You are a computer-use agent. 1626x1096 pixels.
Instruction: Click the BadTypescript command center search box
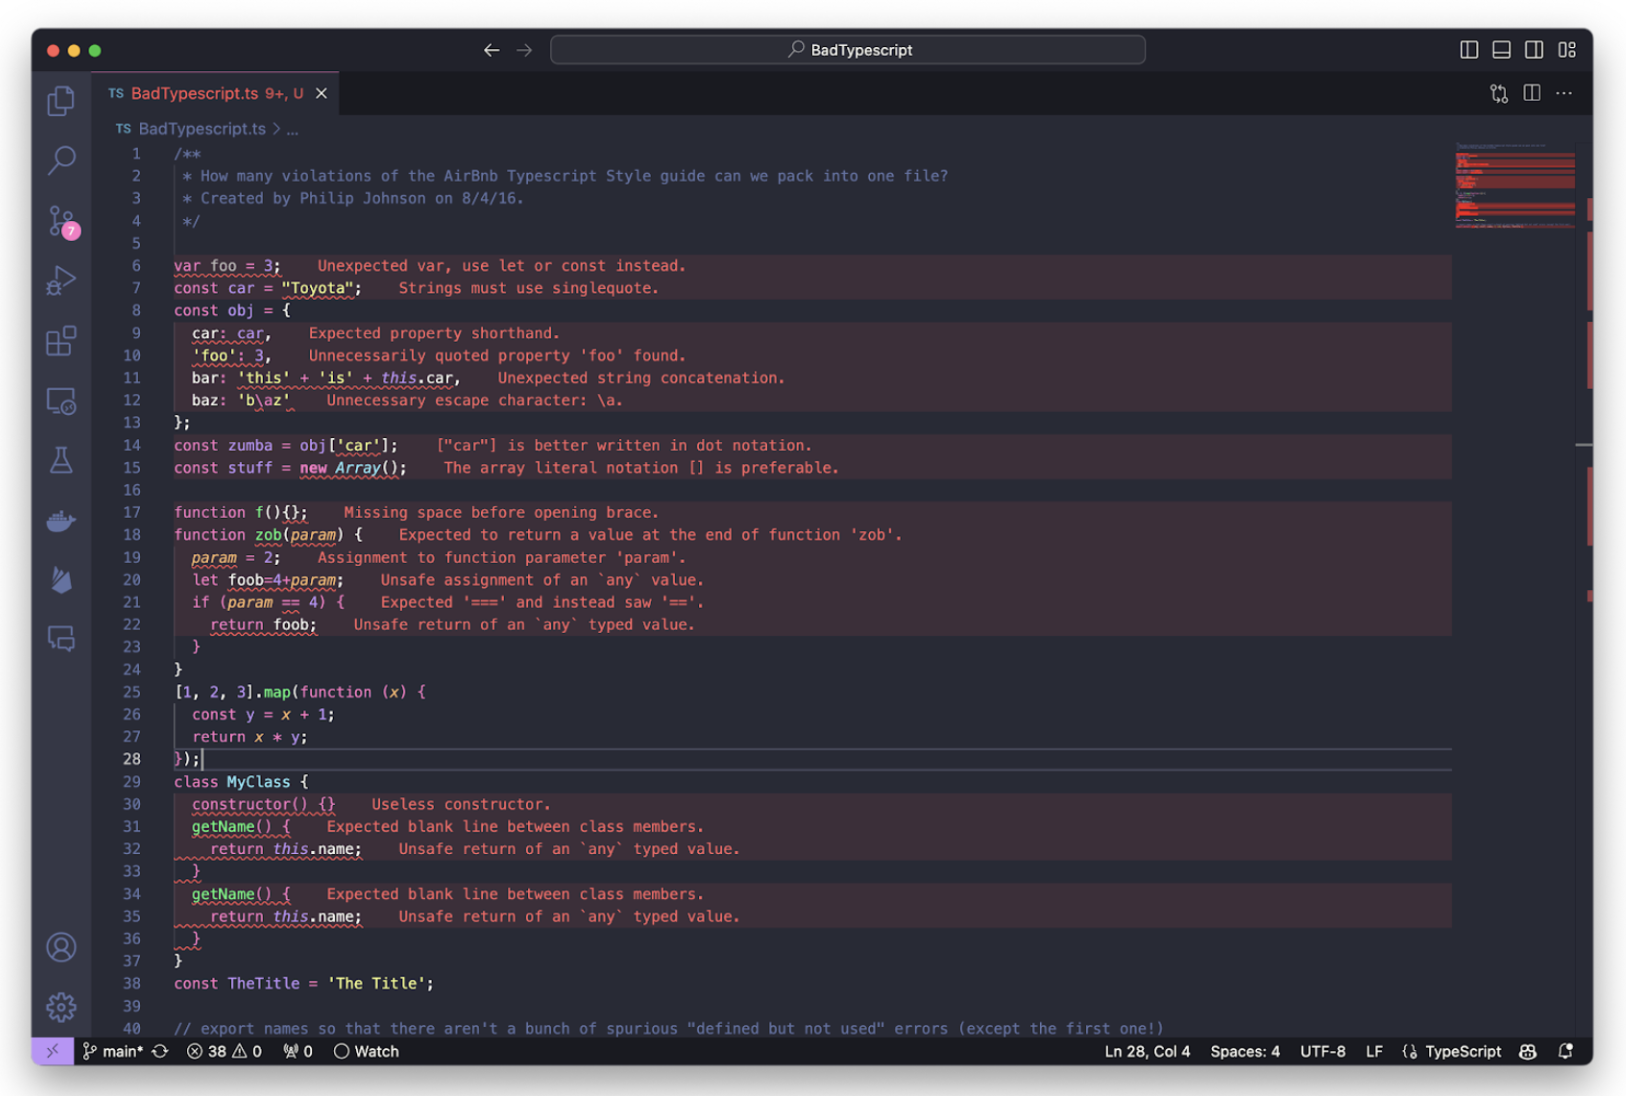coord(848,50)
